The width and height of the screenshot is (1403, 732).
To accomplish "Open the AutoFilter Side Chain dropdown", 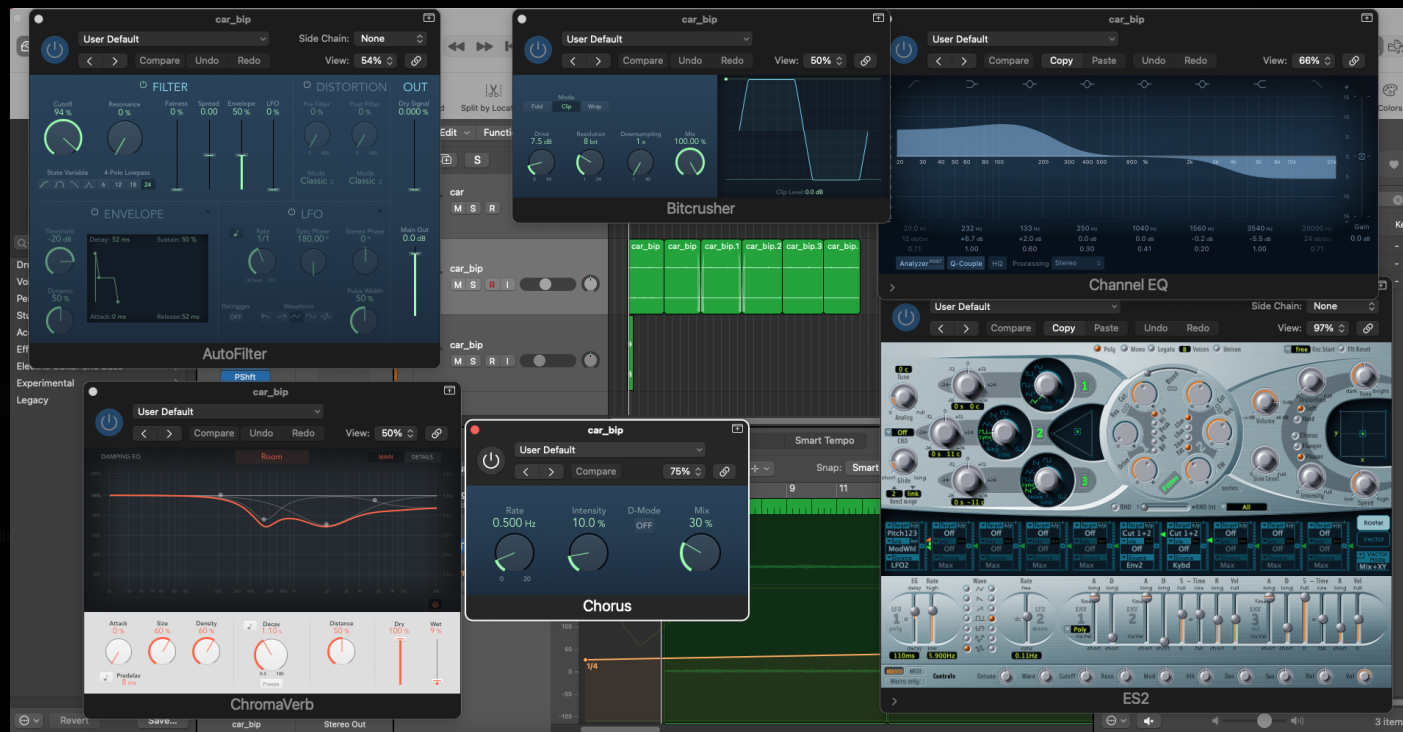I will (392, 39).
